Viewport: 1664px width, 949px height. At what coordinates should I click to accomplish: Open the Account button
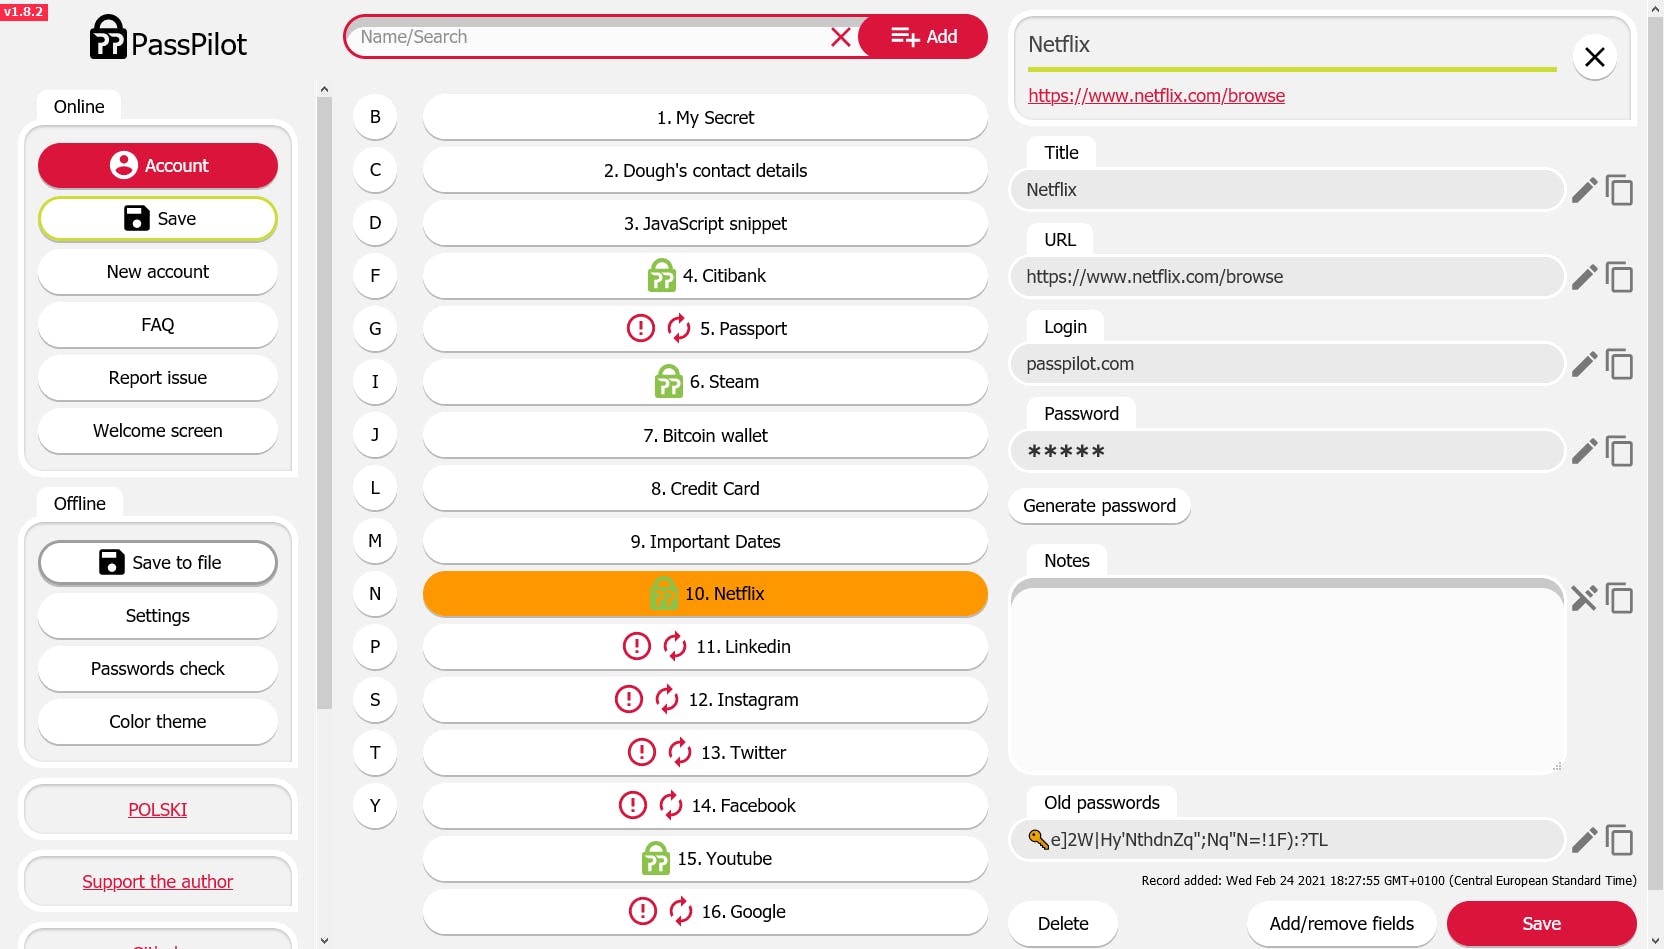coord(158,165)
